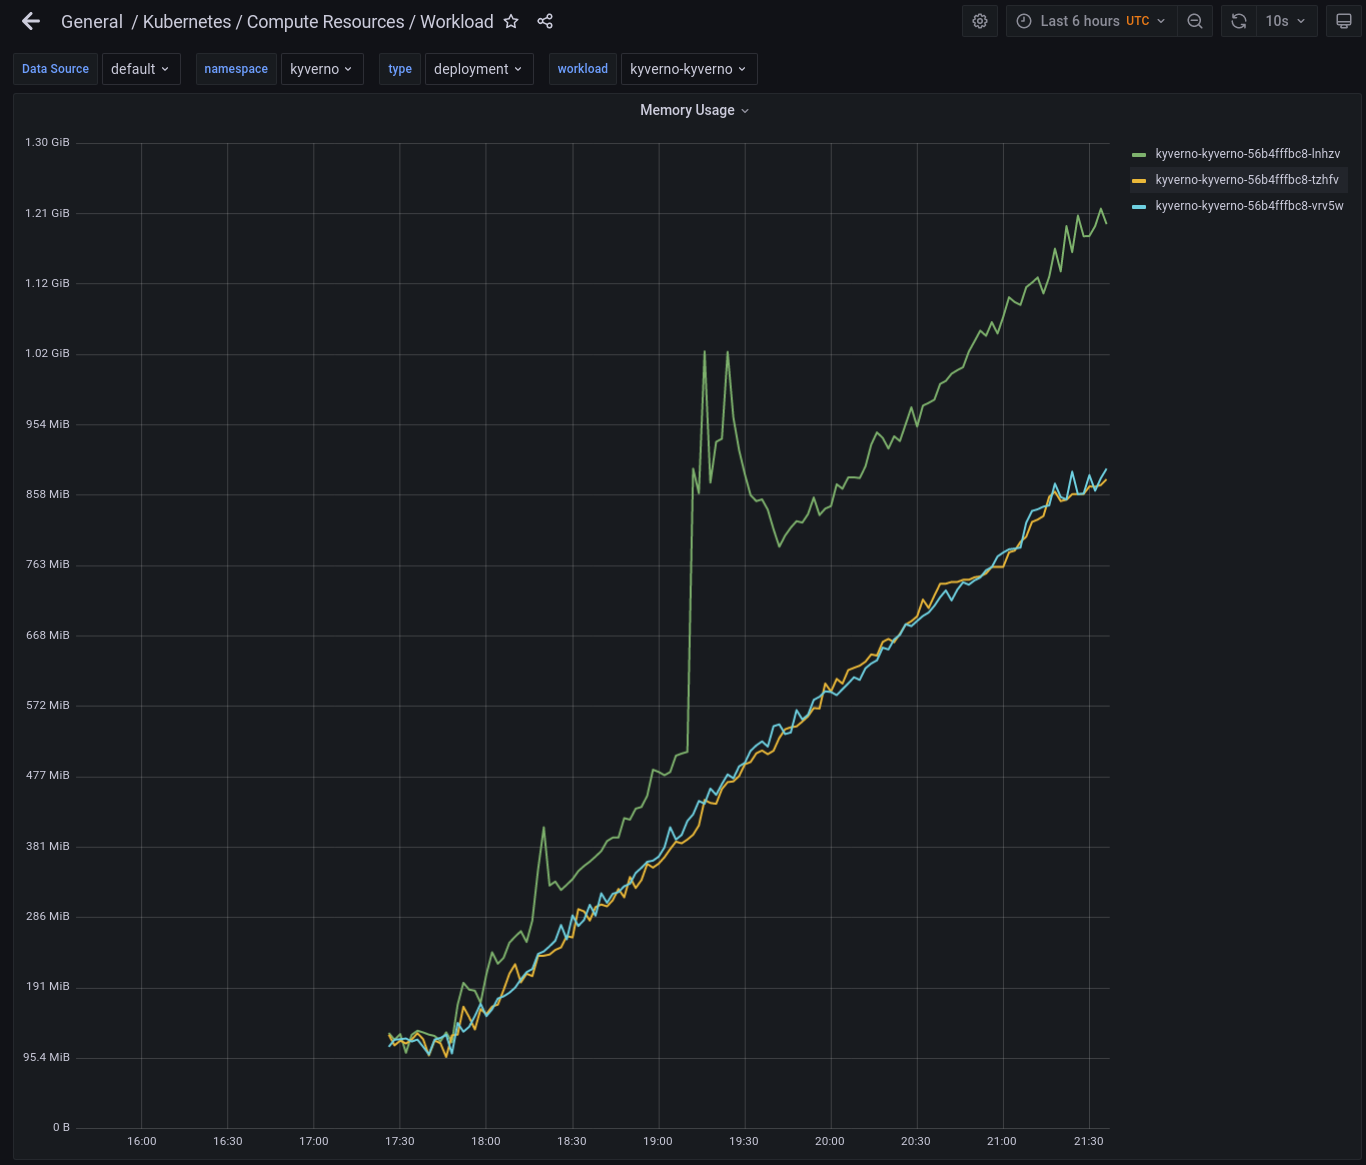
Task: Click the 16:00 x-axis time label
Action: pyautogui.click(x=142, y=1141)
